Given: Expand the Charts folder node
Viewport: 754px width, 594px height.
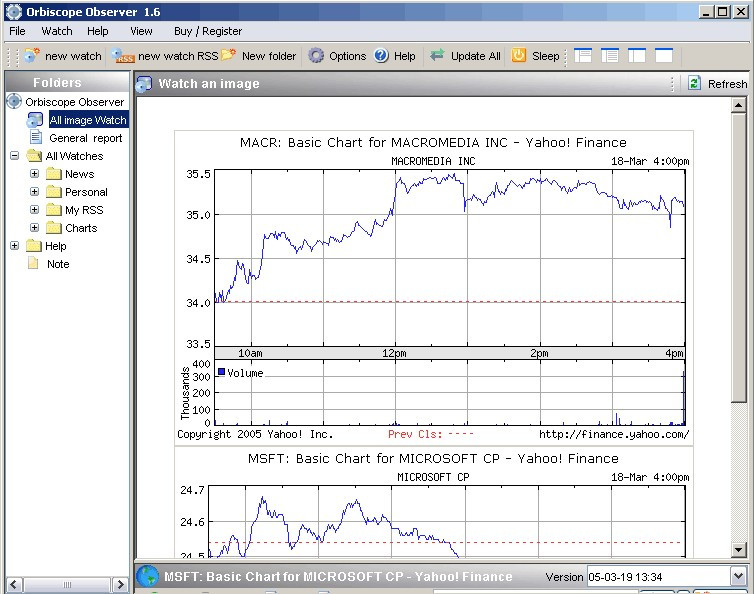Looking at the screenshot, I should 34,227.
